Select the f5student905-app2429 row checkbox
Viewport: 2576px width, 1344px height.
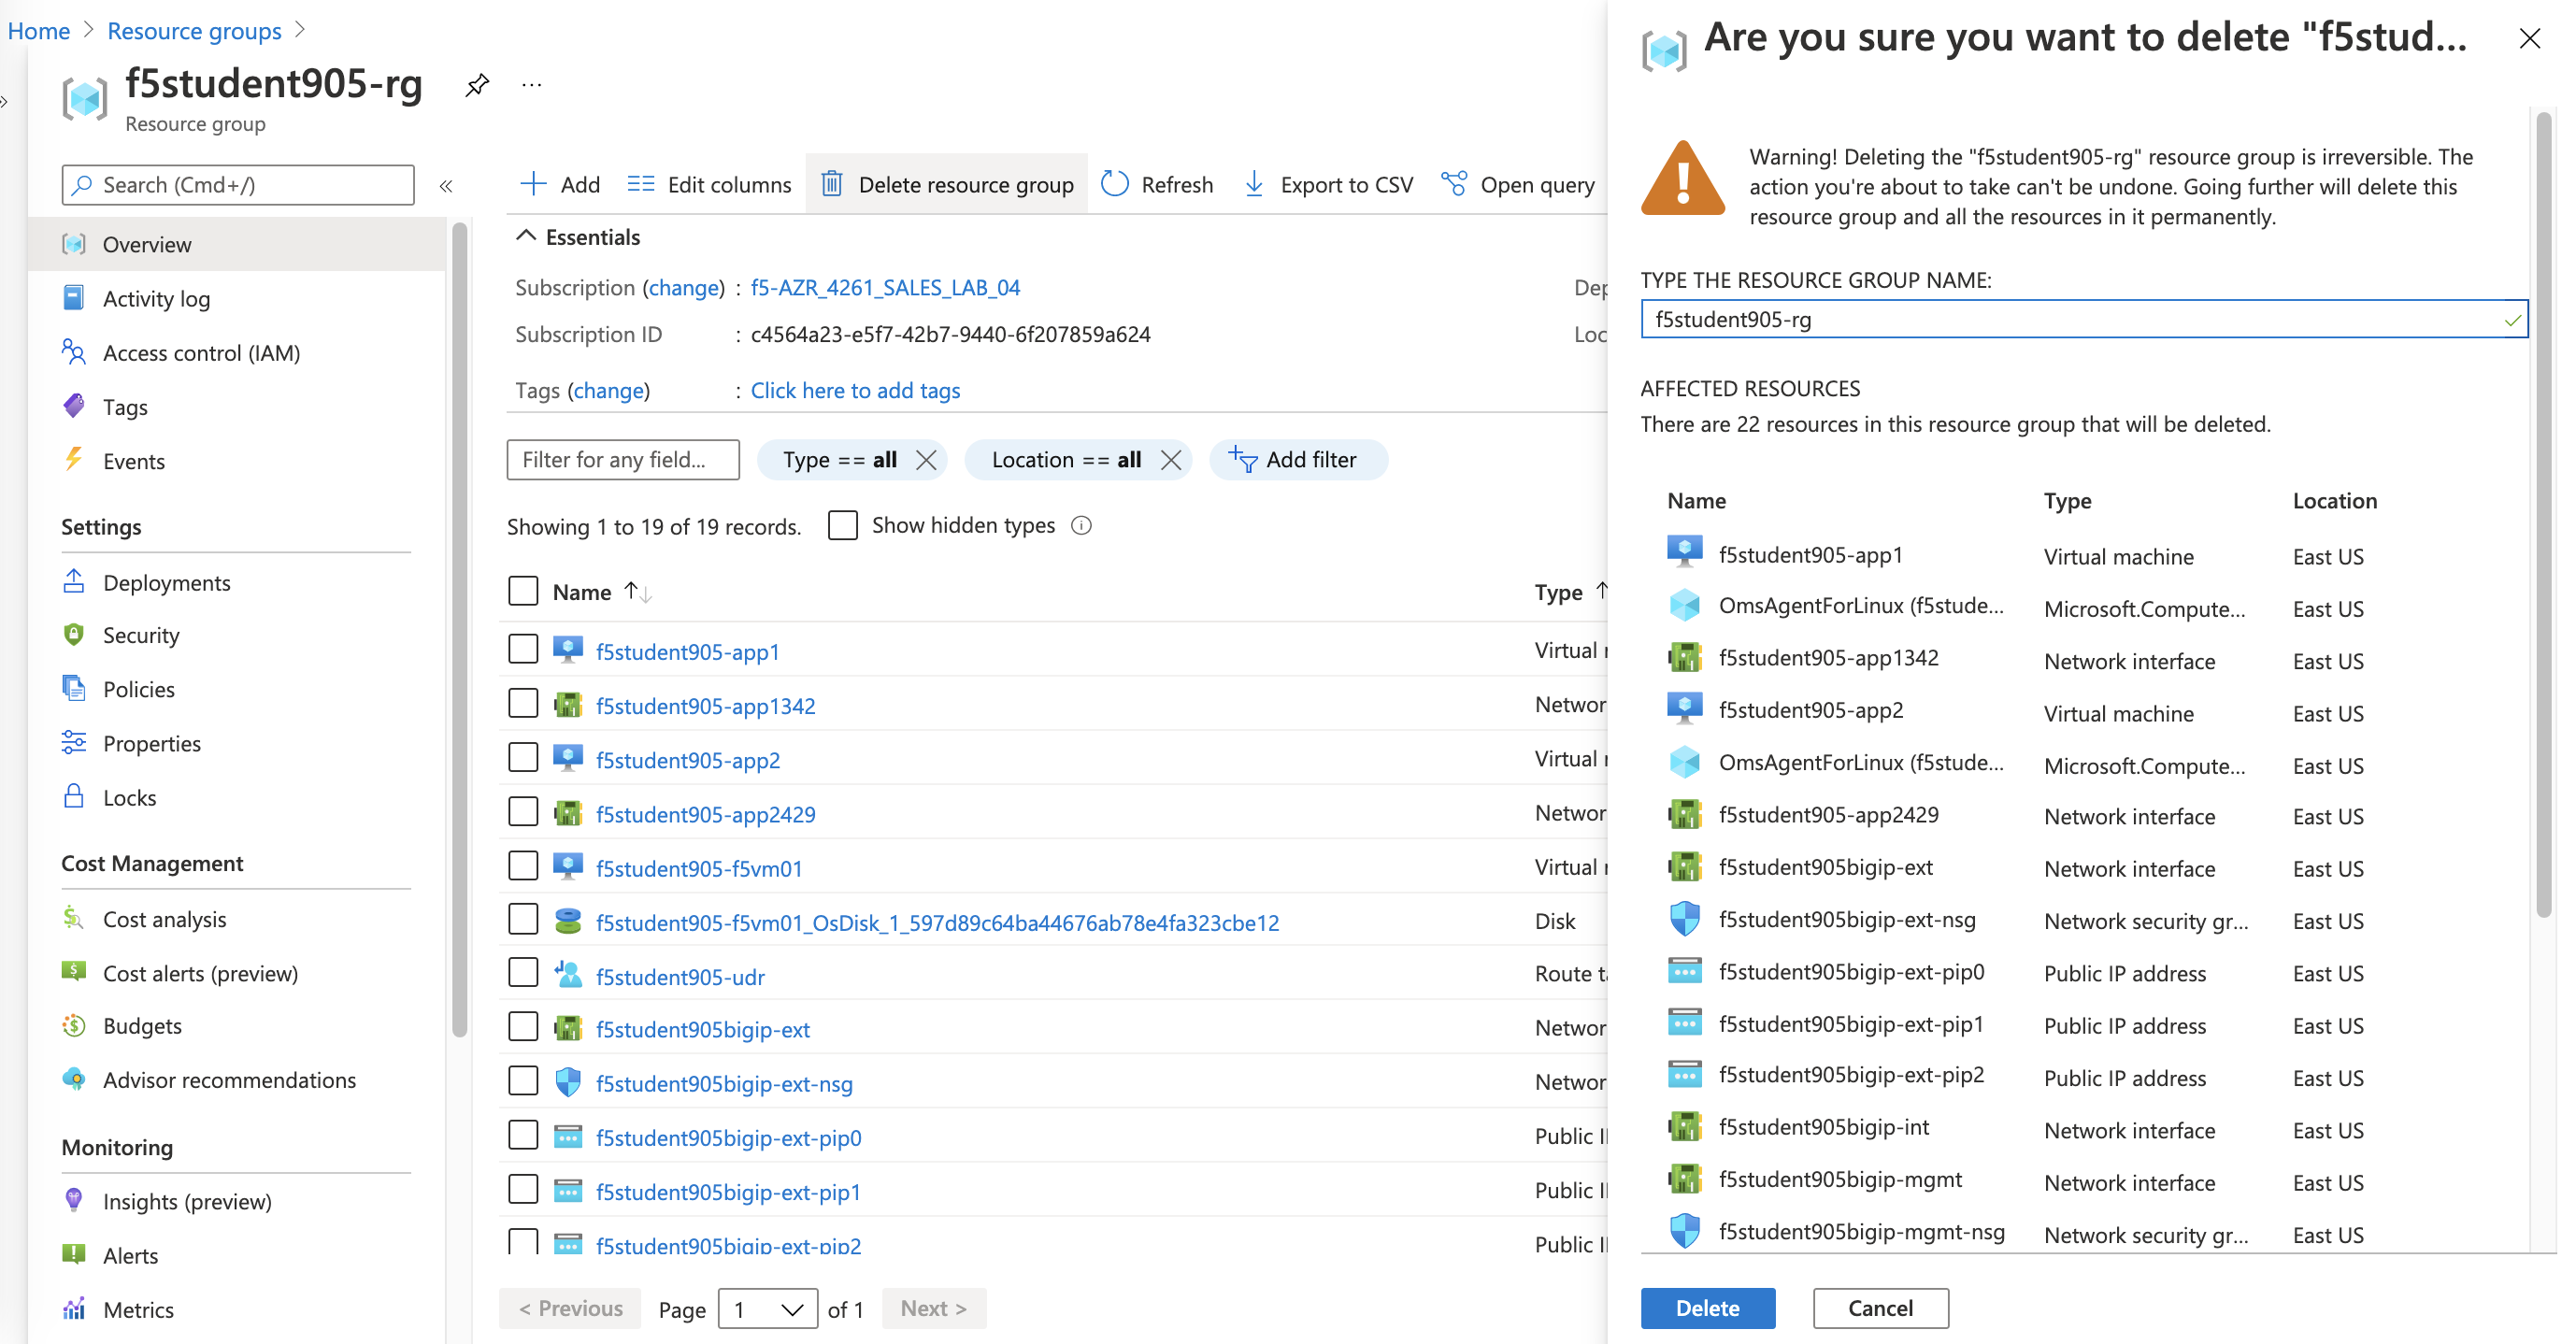(x=523, y=812)
